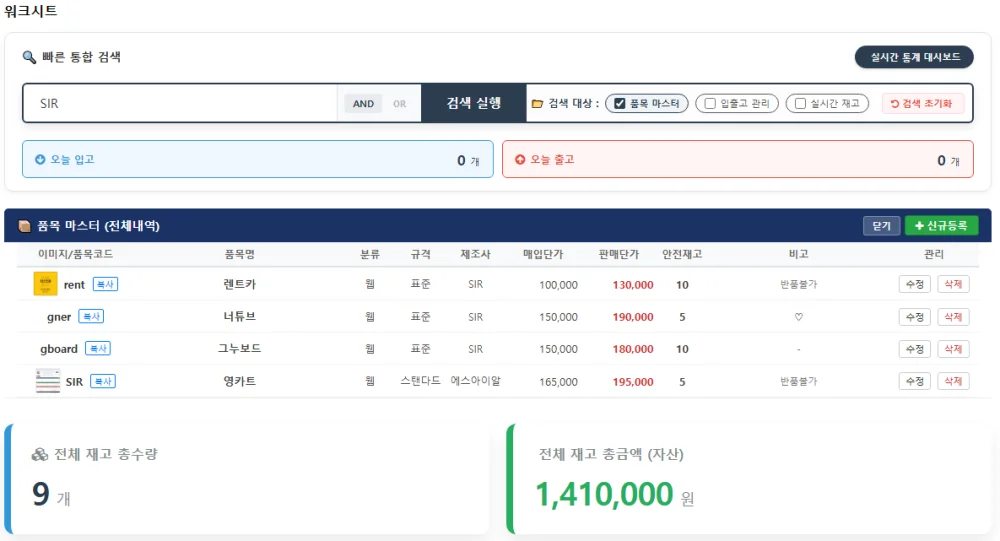Copy the gboard item with 복사
Viewport: 1000px width, 541px height.
click(x=98, y=348)
